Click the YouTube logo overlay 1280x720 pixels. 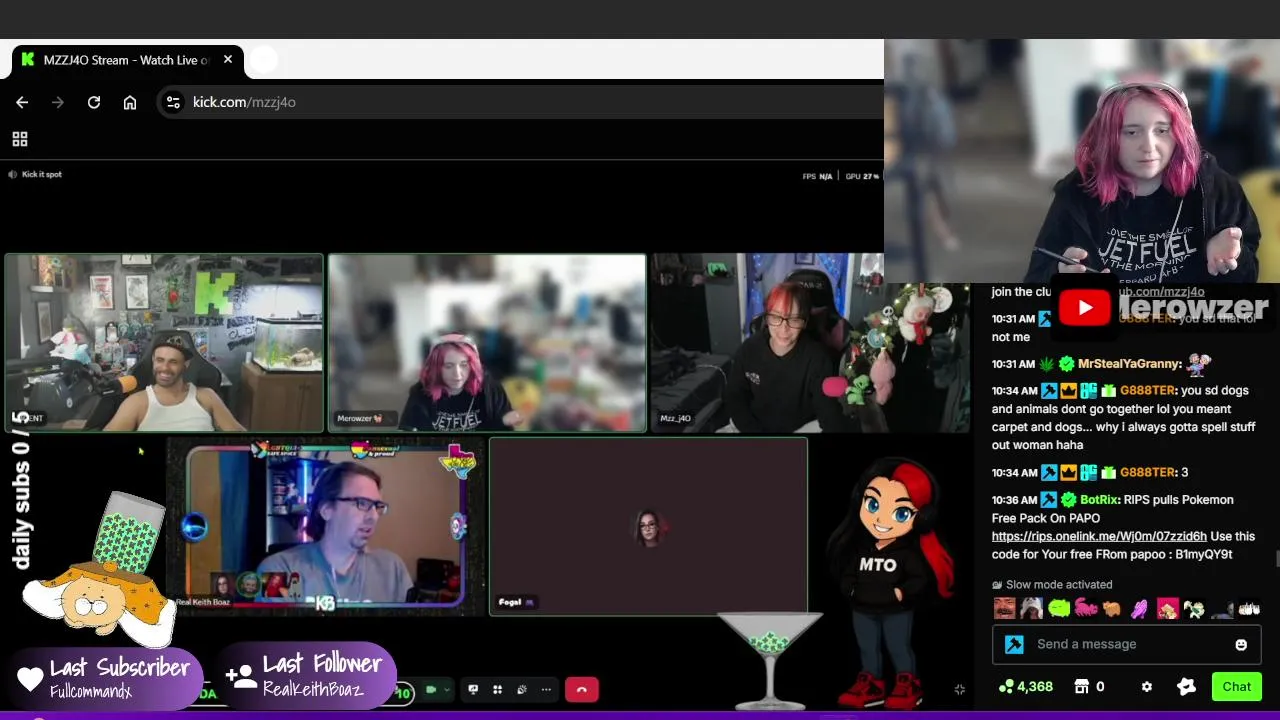(x=1085, y=308)
